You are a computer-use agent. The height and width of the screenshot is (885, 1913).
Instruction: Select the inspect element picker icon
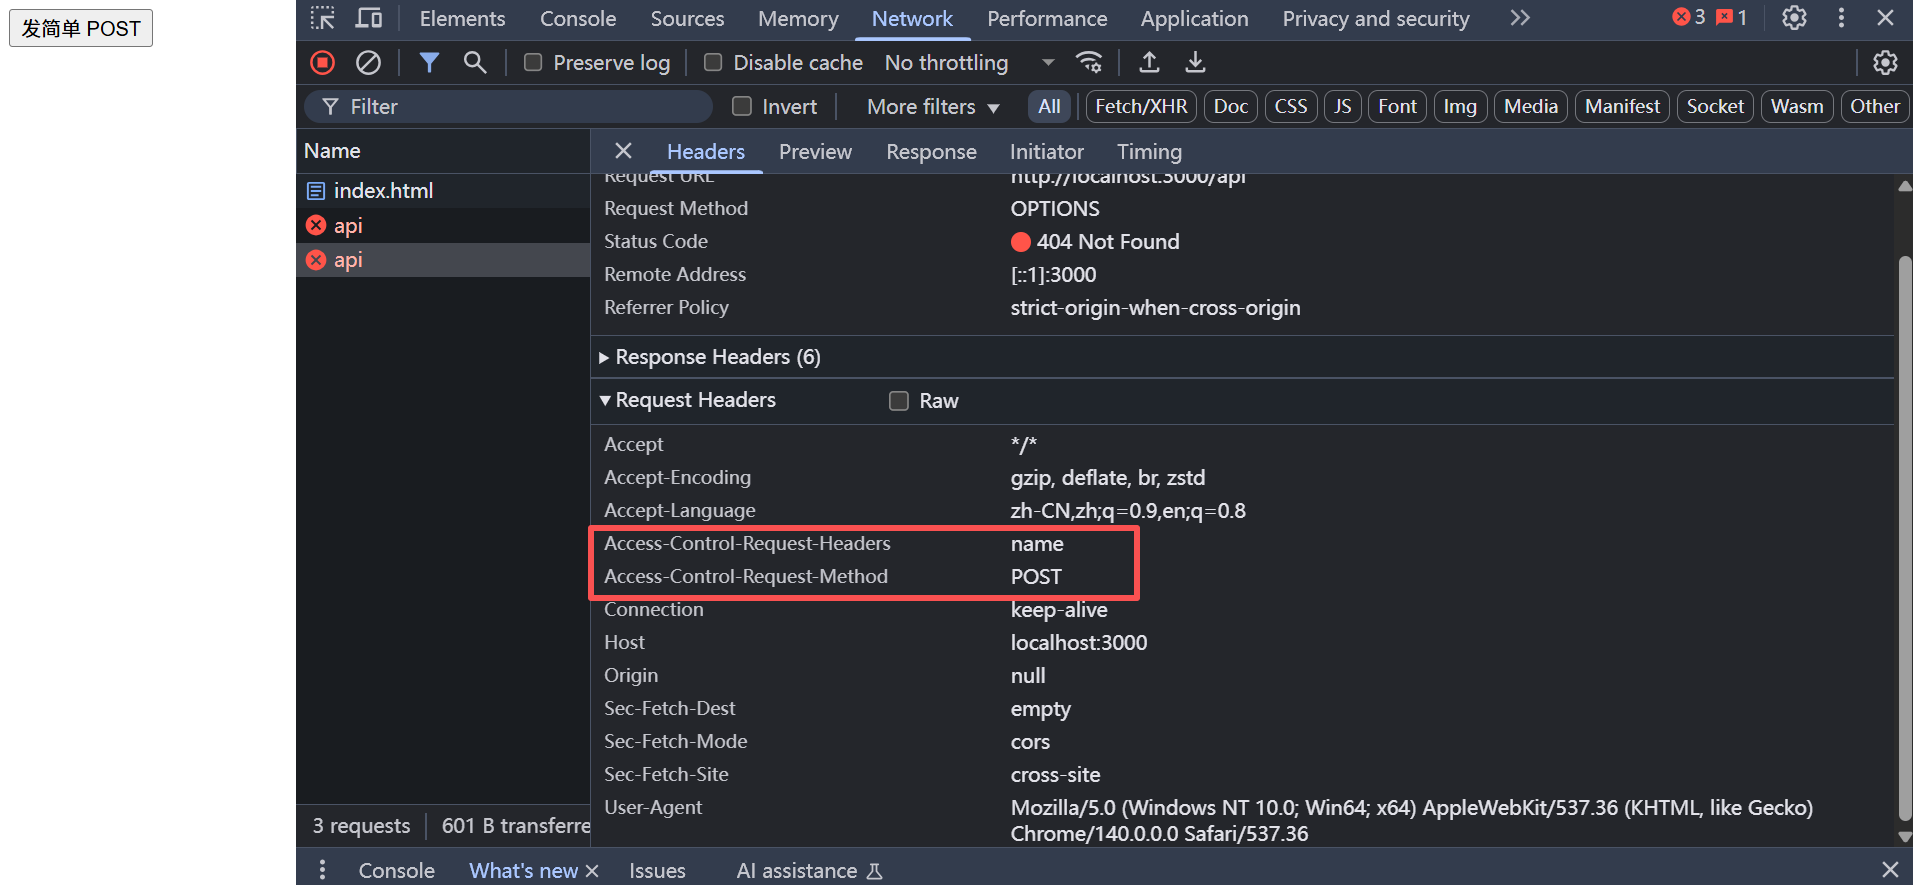[322, 18]
